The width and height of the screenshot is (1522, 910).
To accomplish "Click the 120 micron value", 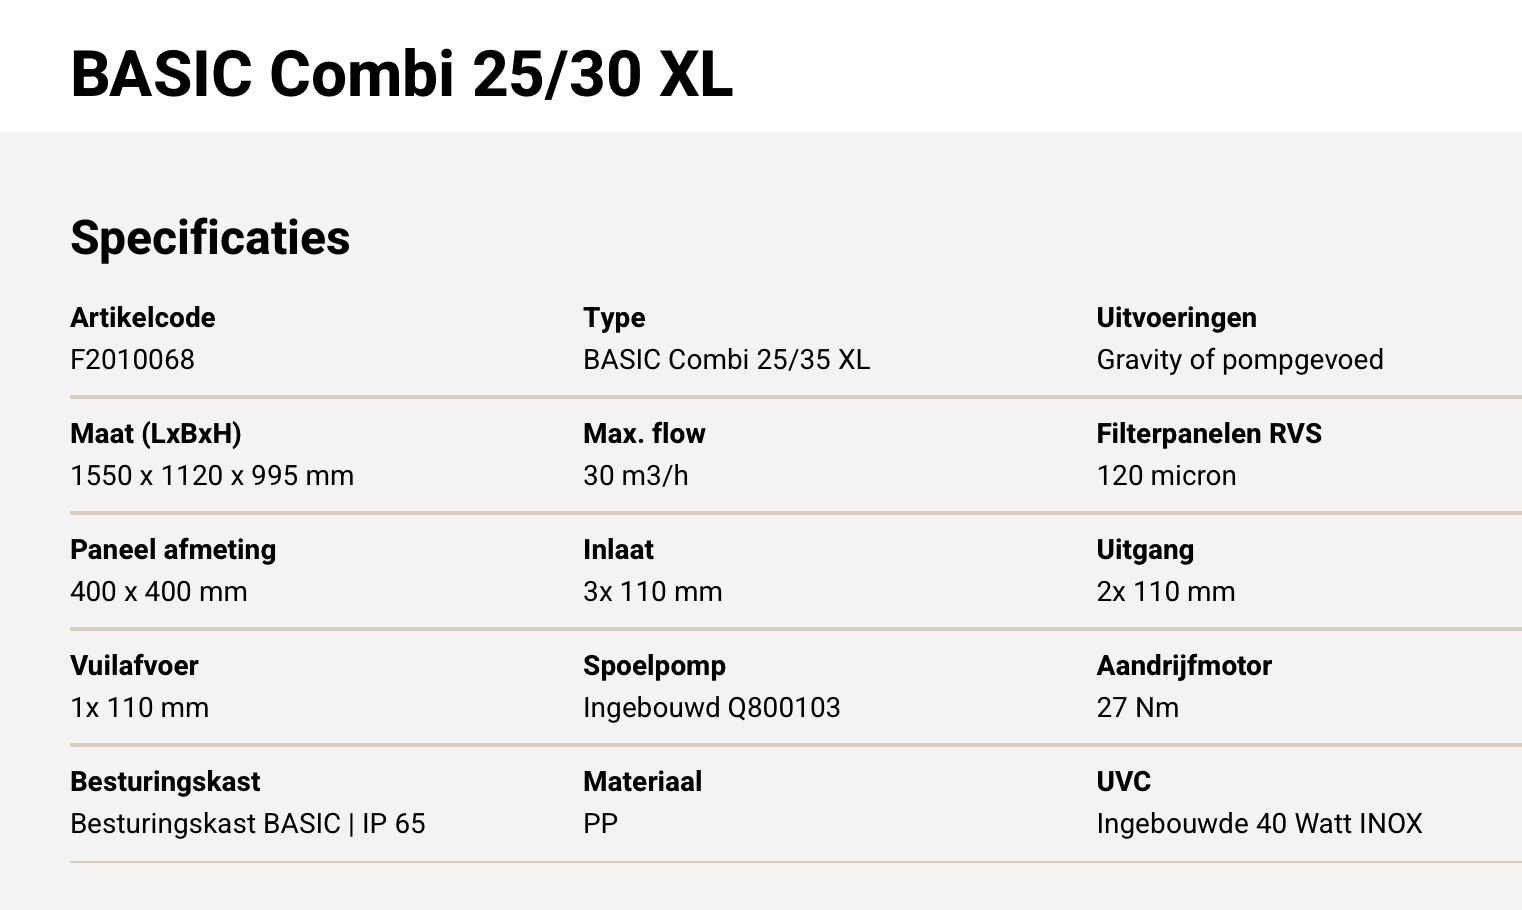I will pos(1166,476).
